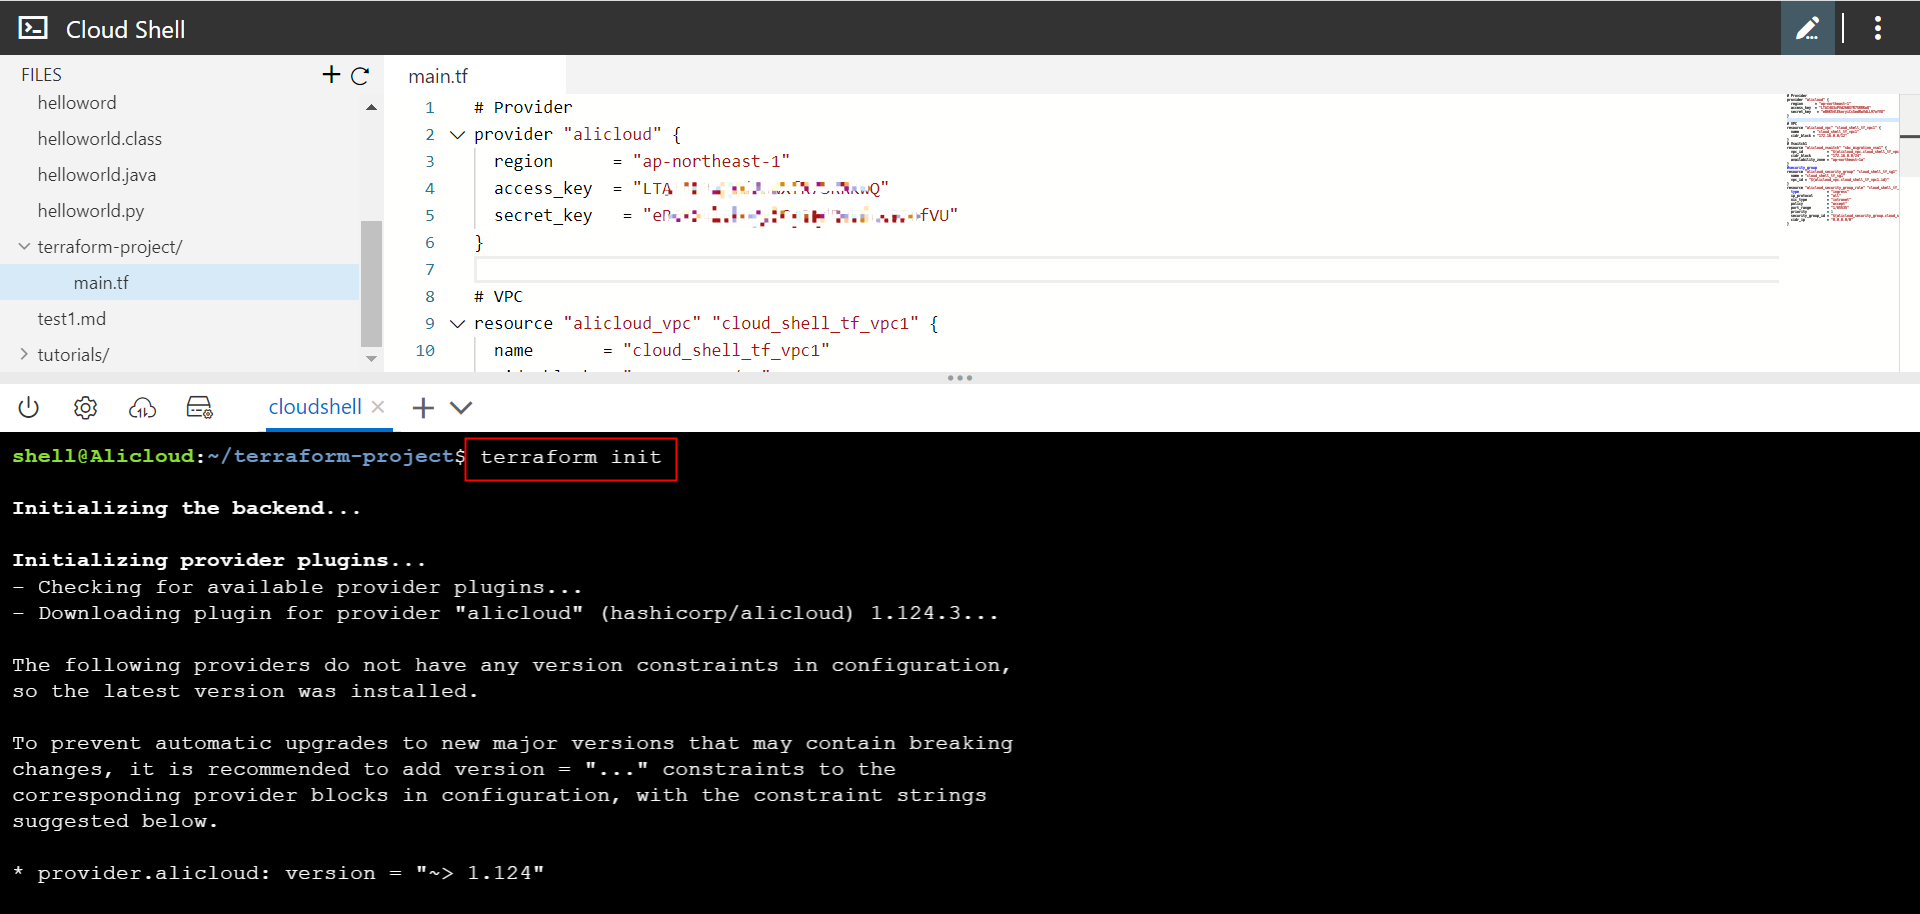Screen dimensions: 1920x914
Task: Refresh the FILES list
Action: click(x=360, y=75)
